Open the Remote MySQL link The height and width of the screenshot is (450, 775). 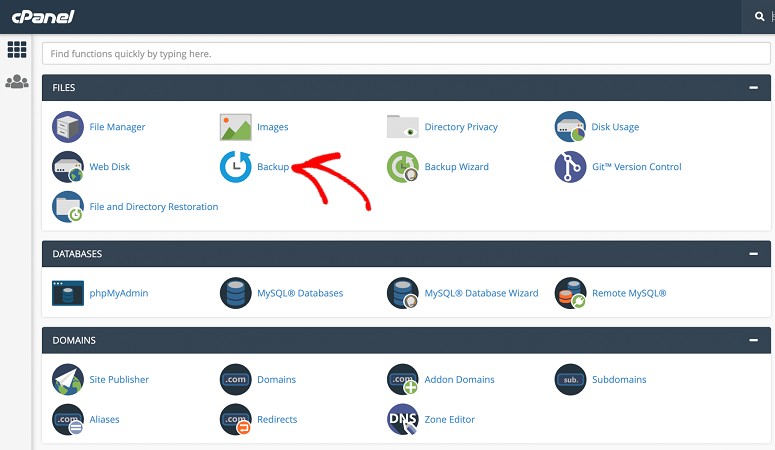629,293
